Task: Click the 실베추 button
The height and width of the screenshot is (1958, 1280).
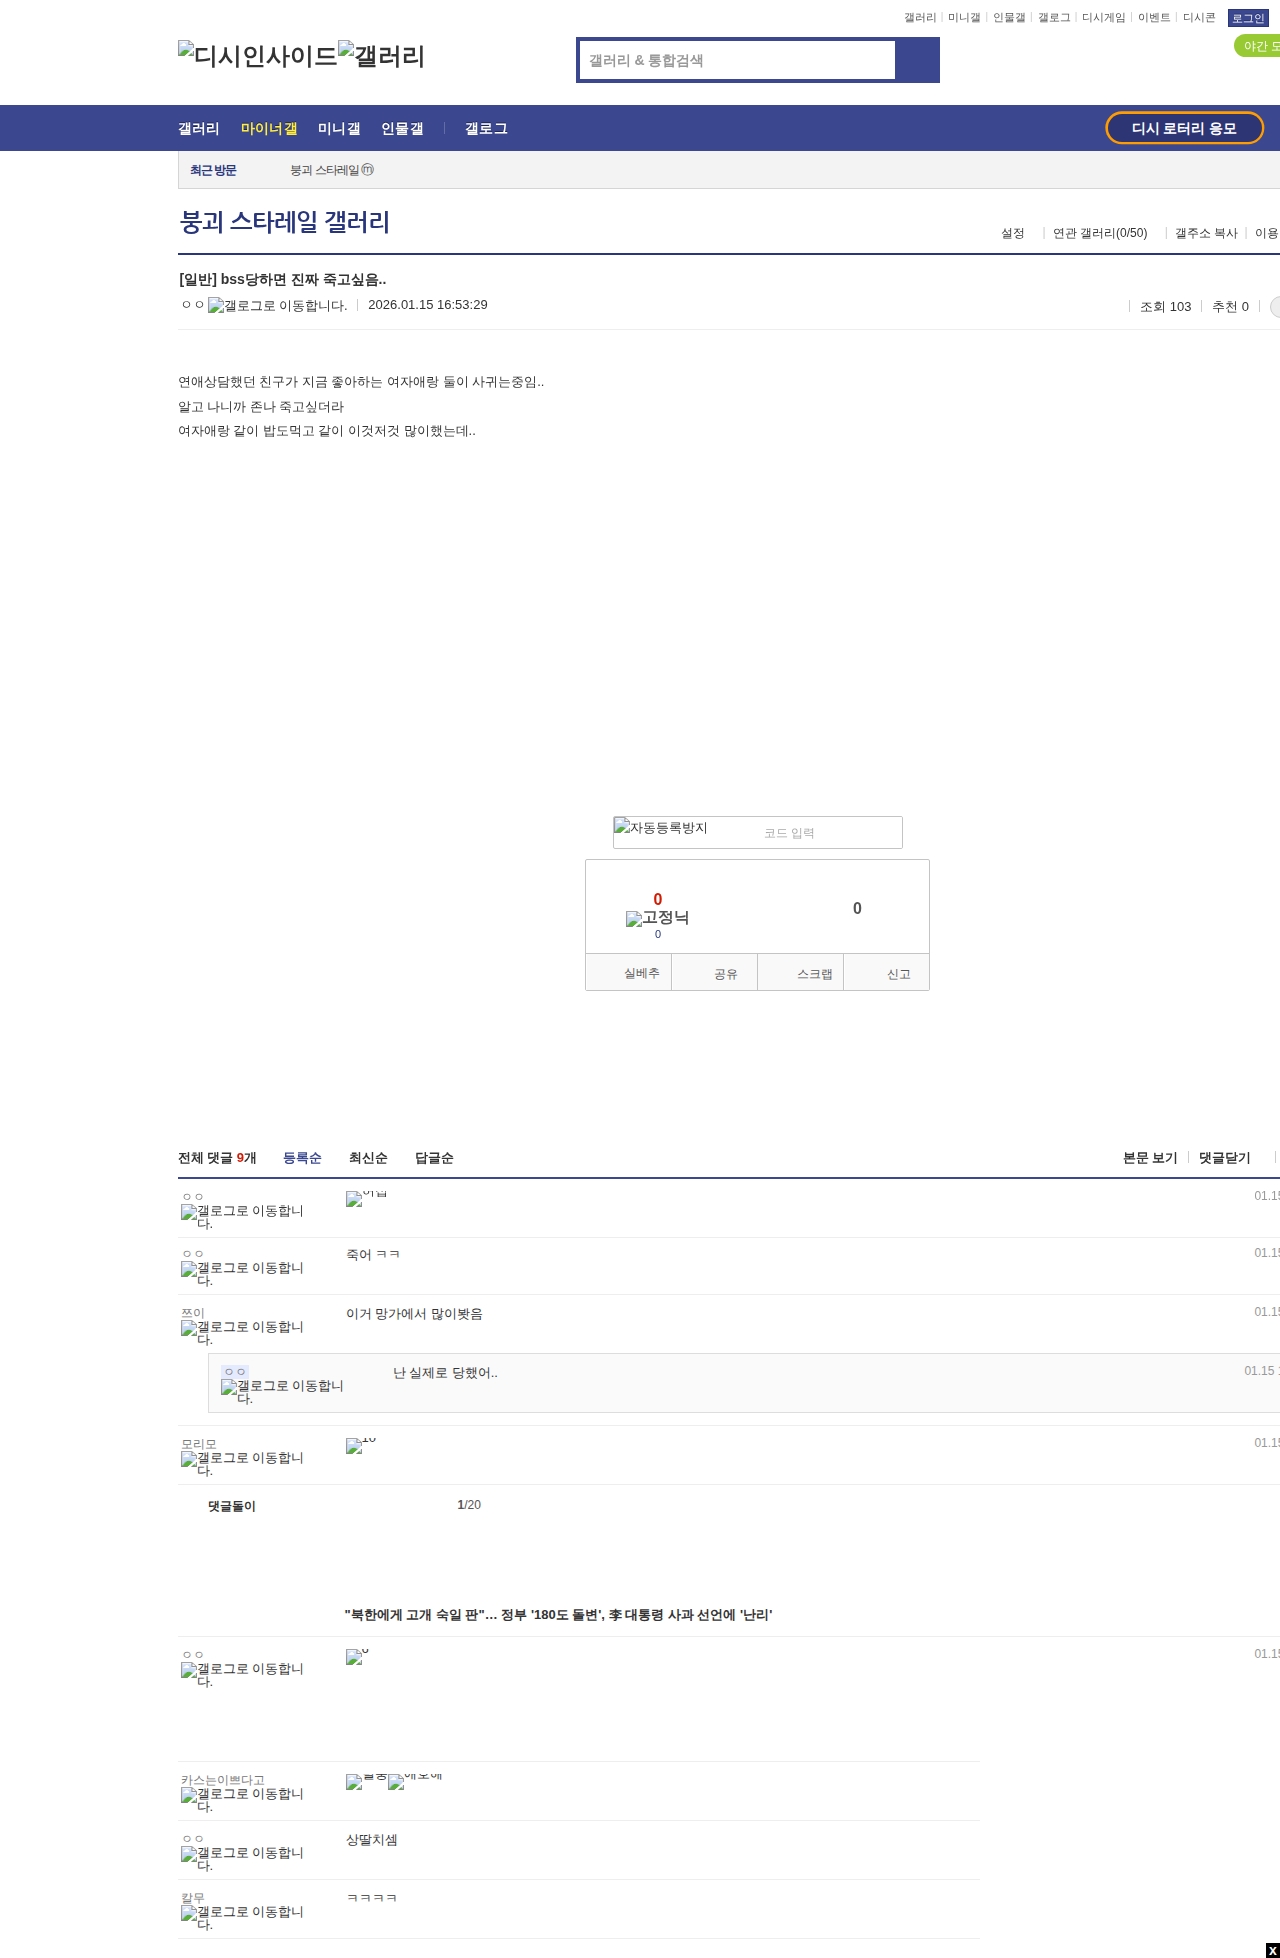Action: pos(629,973)
